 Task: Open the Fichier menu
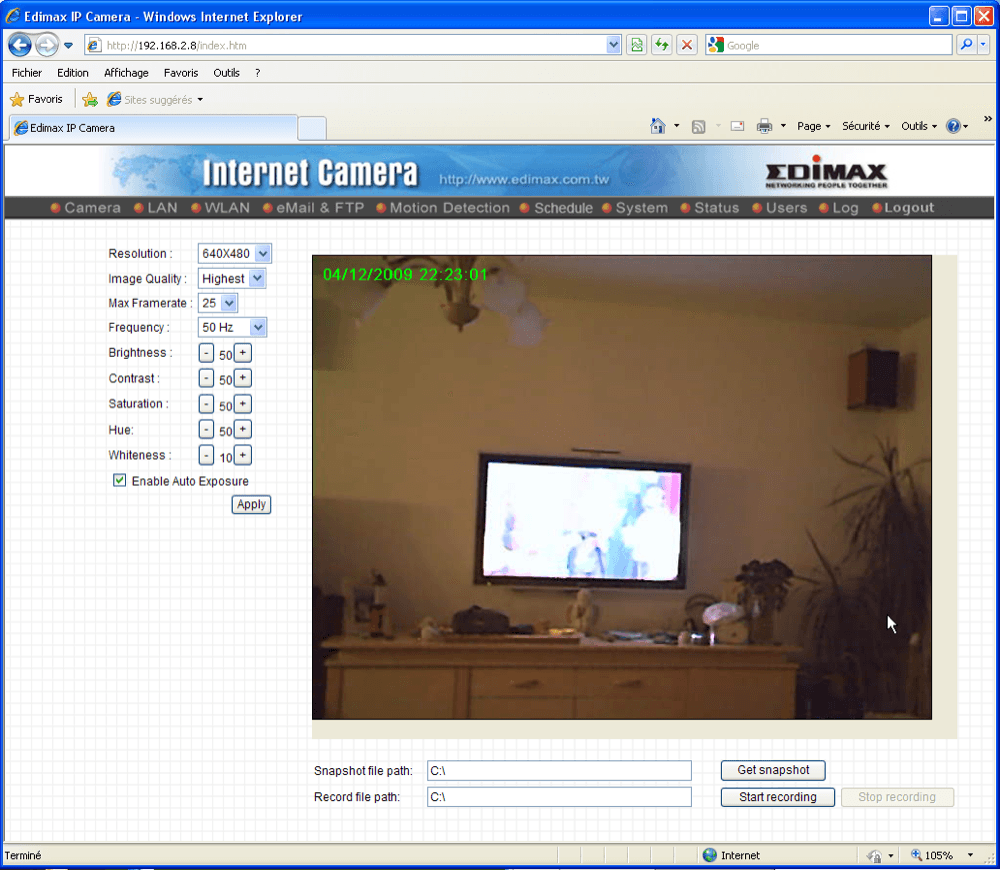[x=27, y=73]
